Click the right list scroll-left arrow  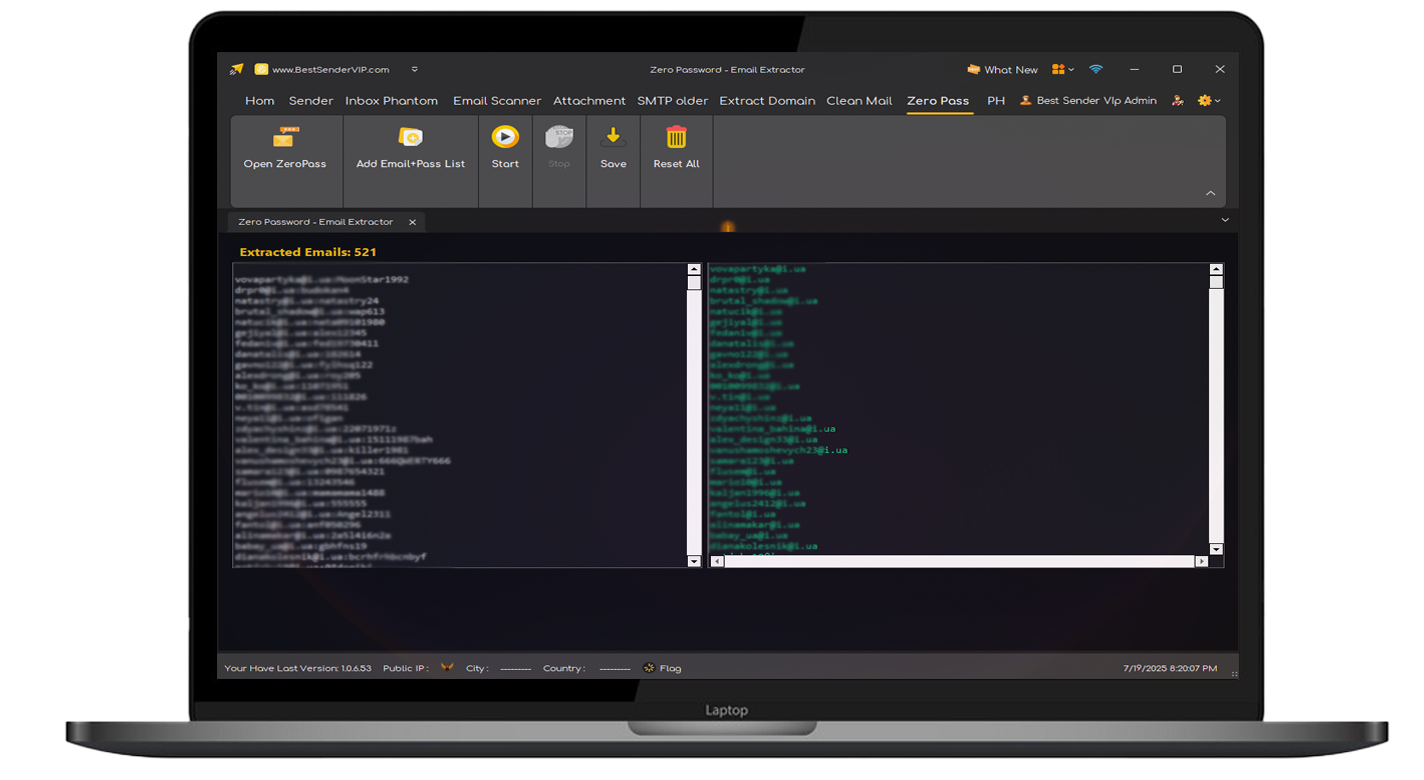pyautogui.click(x=717, y=562)
